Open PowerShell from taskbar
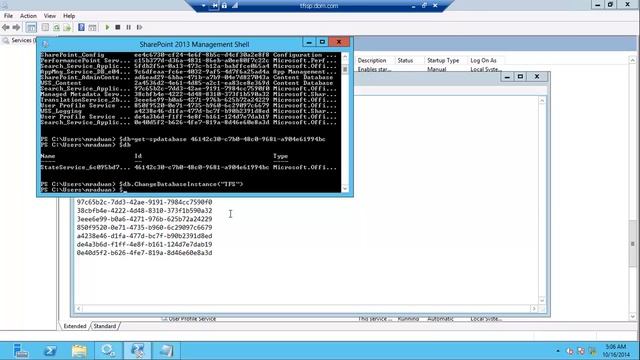The image size is (640, 360). 50,351
